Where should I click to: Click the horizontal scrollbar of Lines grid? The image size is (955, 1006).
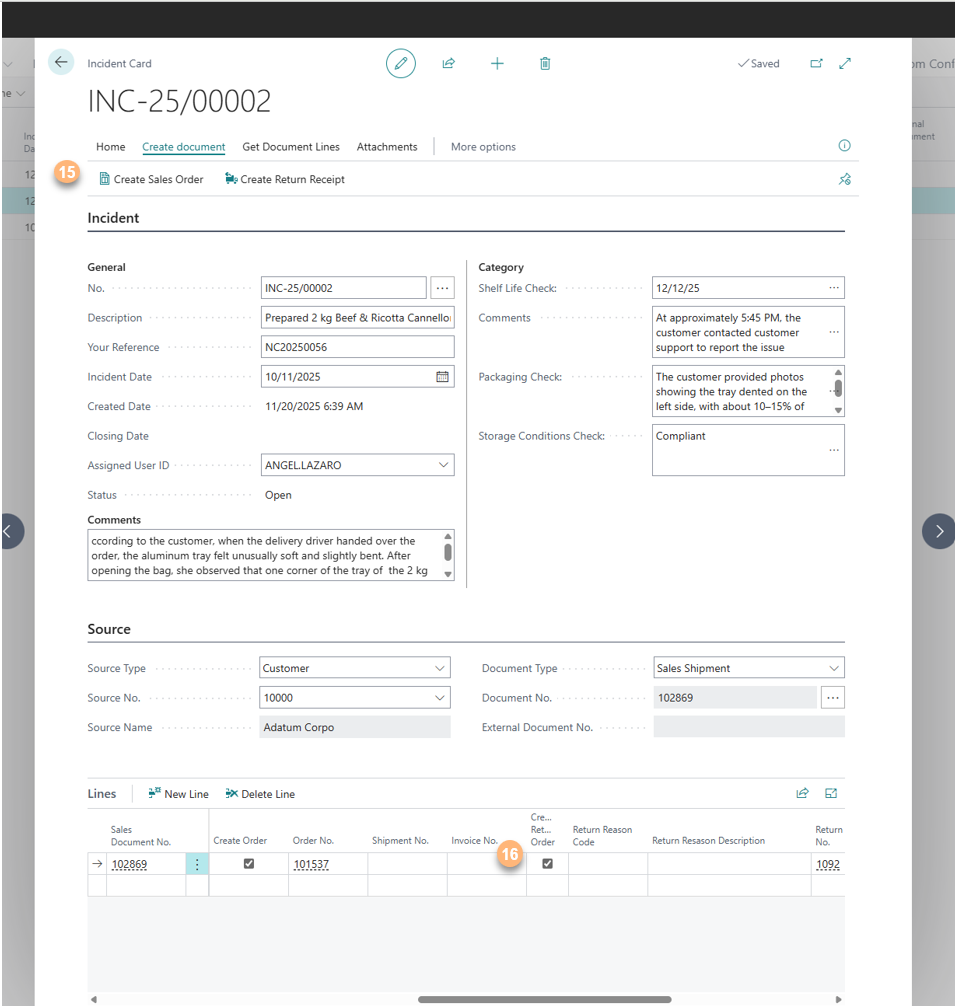pos(545,999)
